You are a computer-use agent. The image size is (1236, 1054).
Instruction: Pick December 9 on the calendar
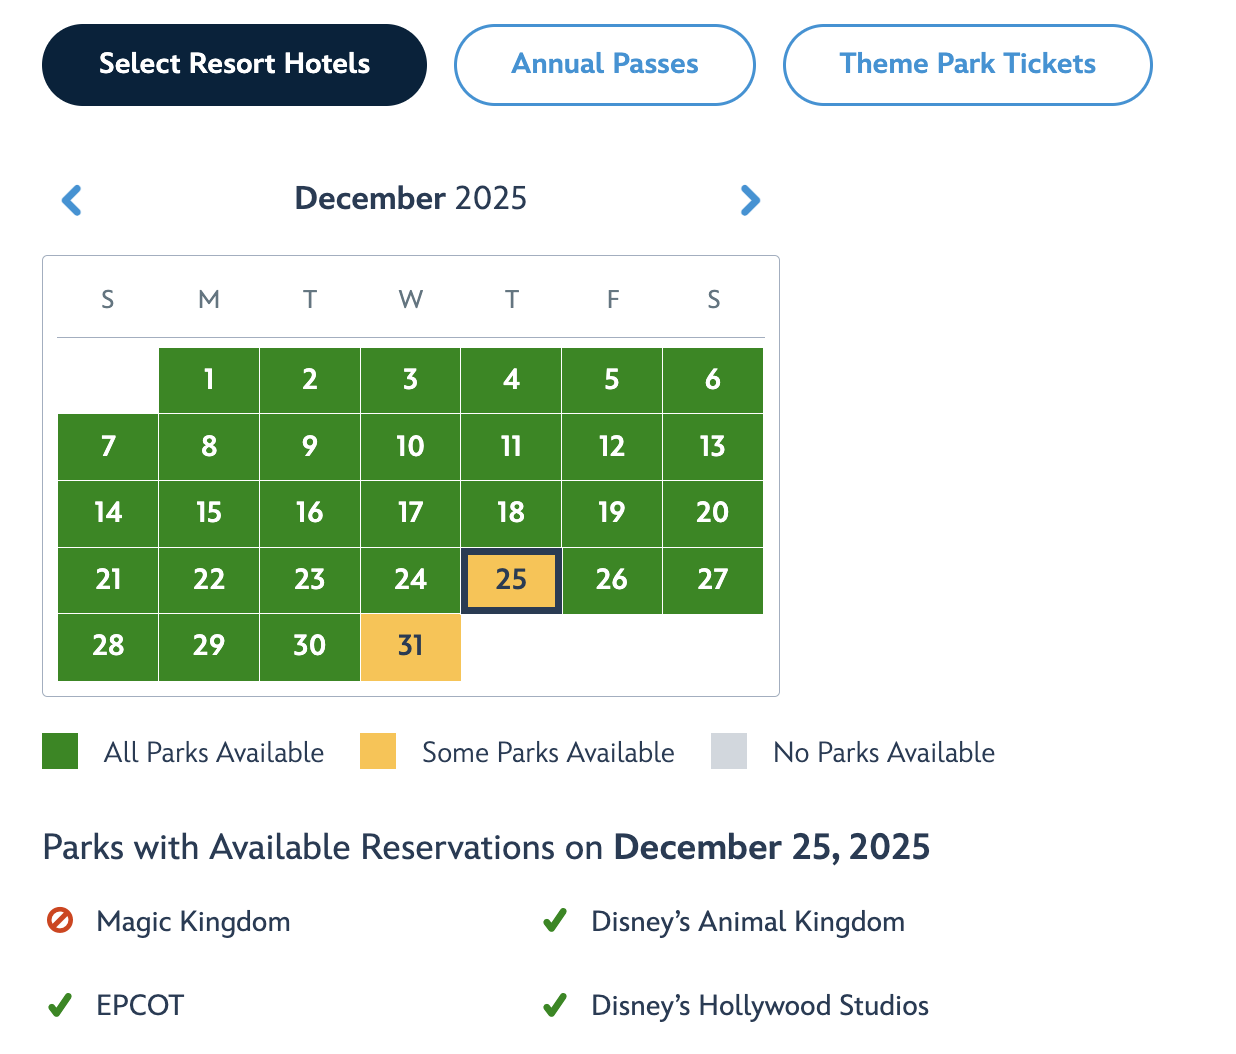309,446
